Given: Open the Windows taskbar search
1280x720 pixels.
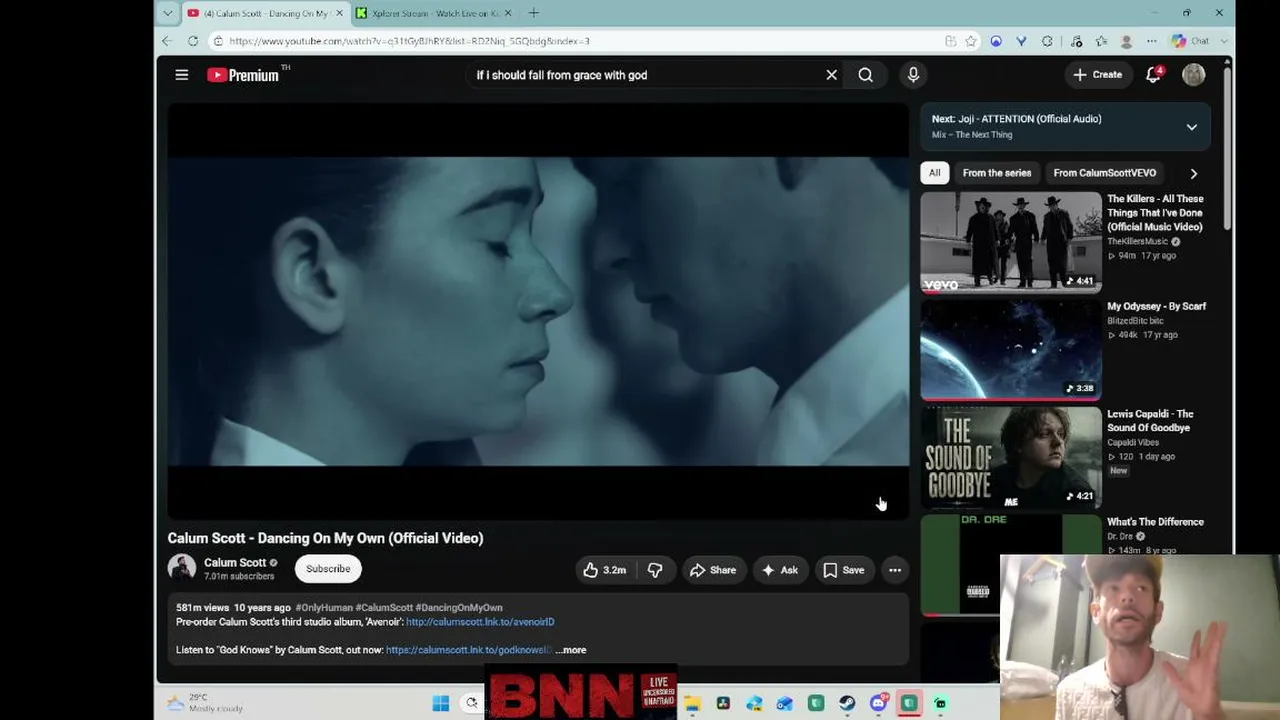Looking at the screenshot, I should pos(472,703).
